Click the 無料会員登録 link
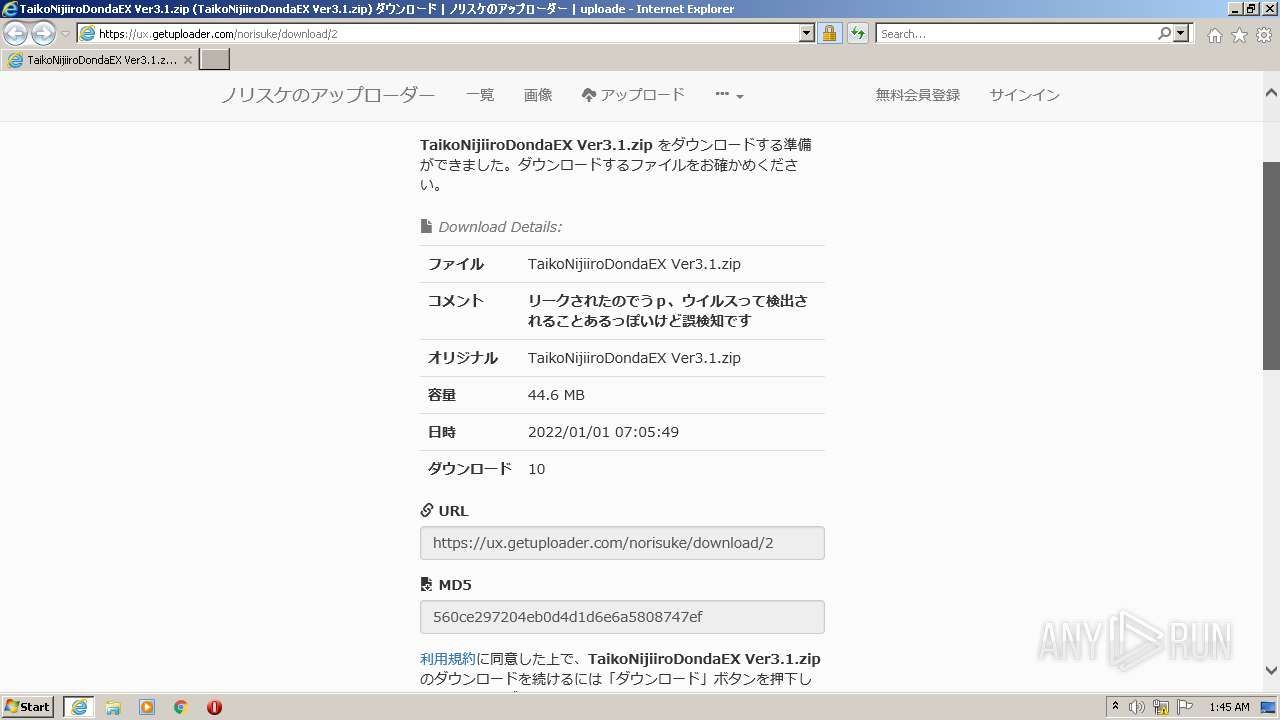The height and width of the screenshot is (720, 1280). (x=918, y=95)
